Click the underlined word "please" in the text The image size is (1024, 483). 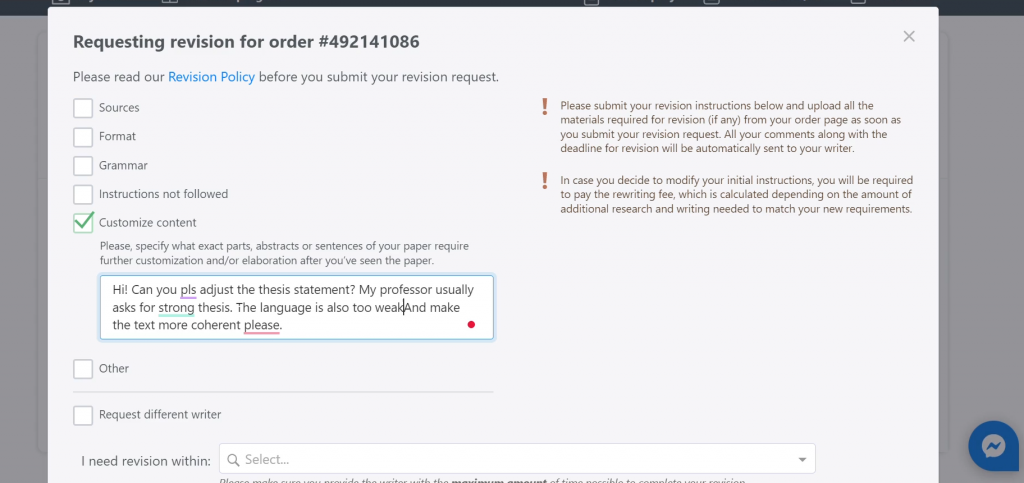click(262, 325)
